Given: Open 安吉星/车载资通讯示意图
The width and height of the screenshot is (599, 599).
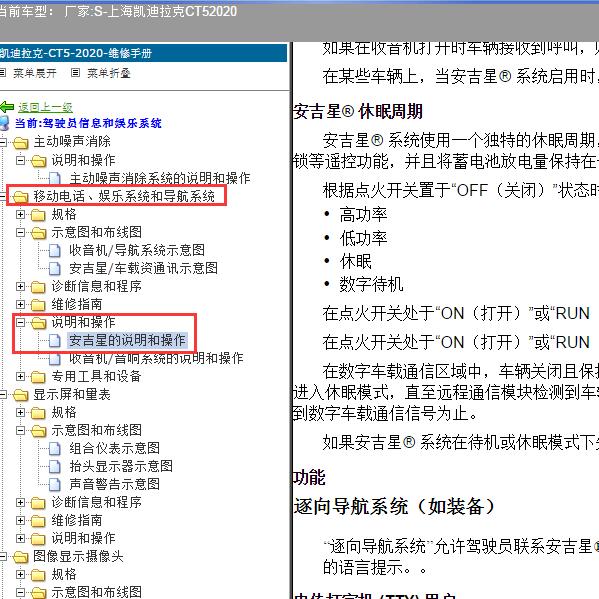Looking at the screenshot, I should click(144, 268).
